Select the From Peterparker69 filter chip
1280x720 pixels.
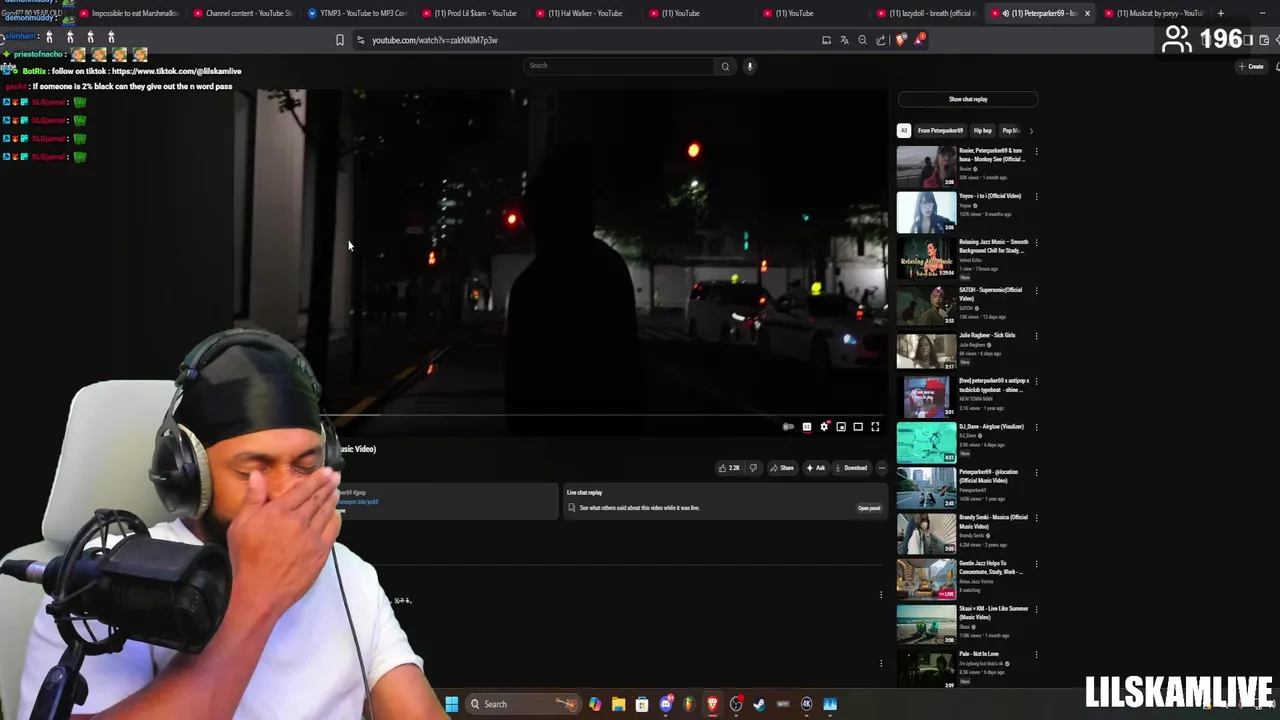coord(940,130)
